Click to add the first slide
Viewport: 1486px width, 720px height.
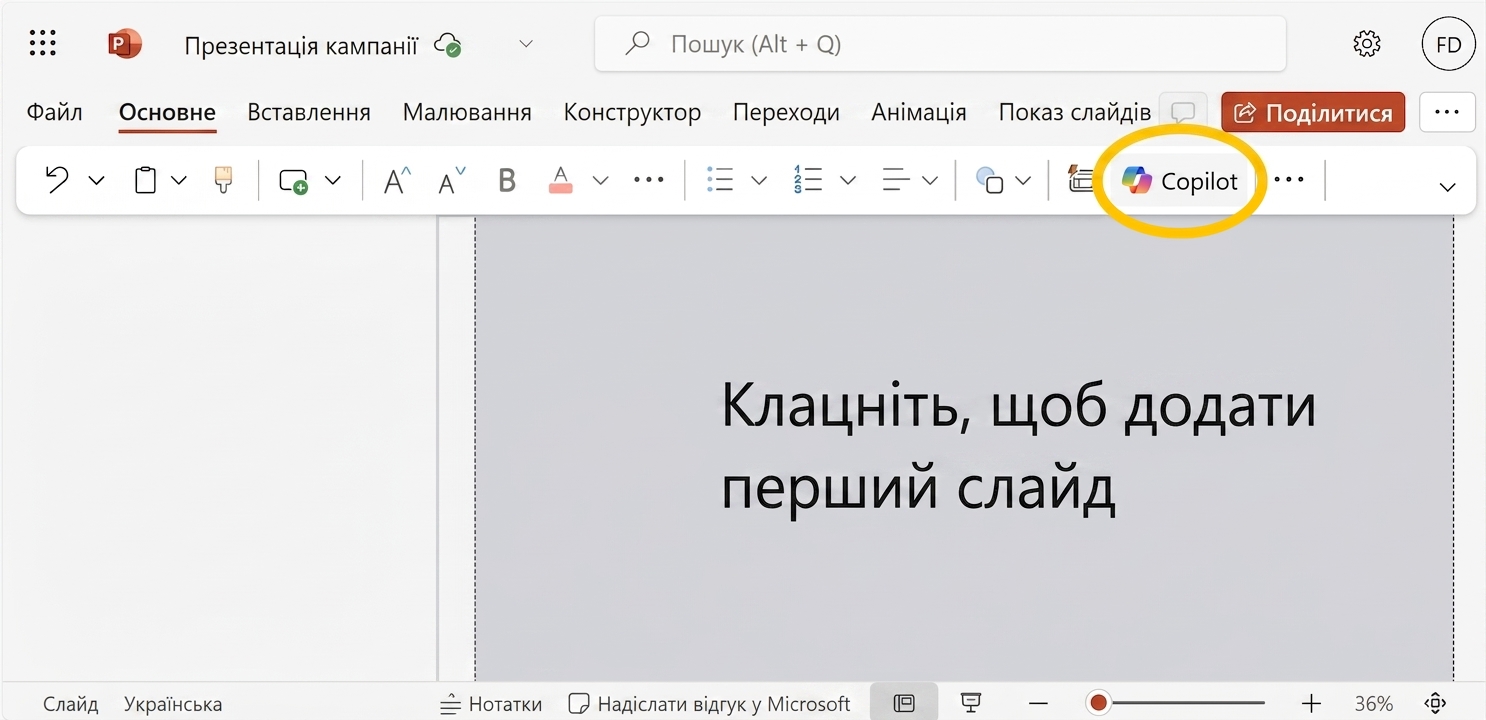pos(1018,447)
